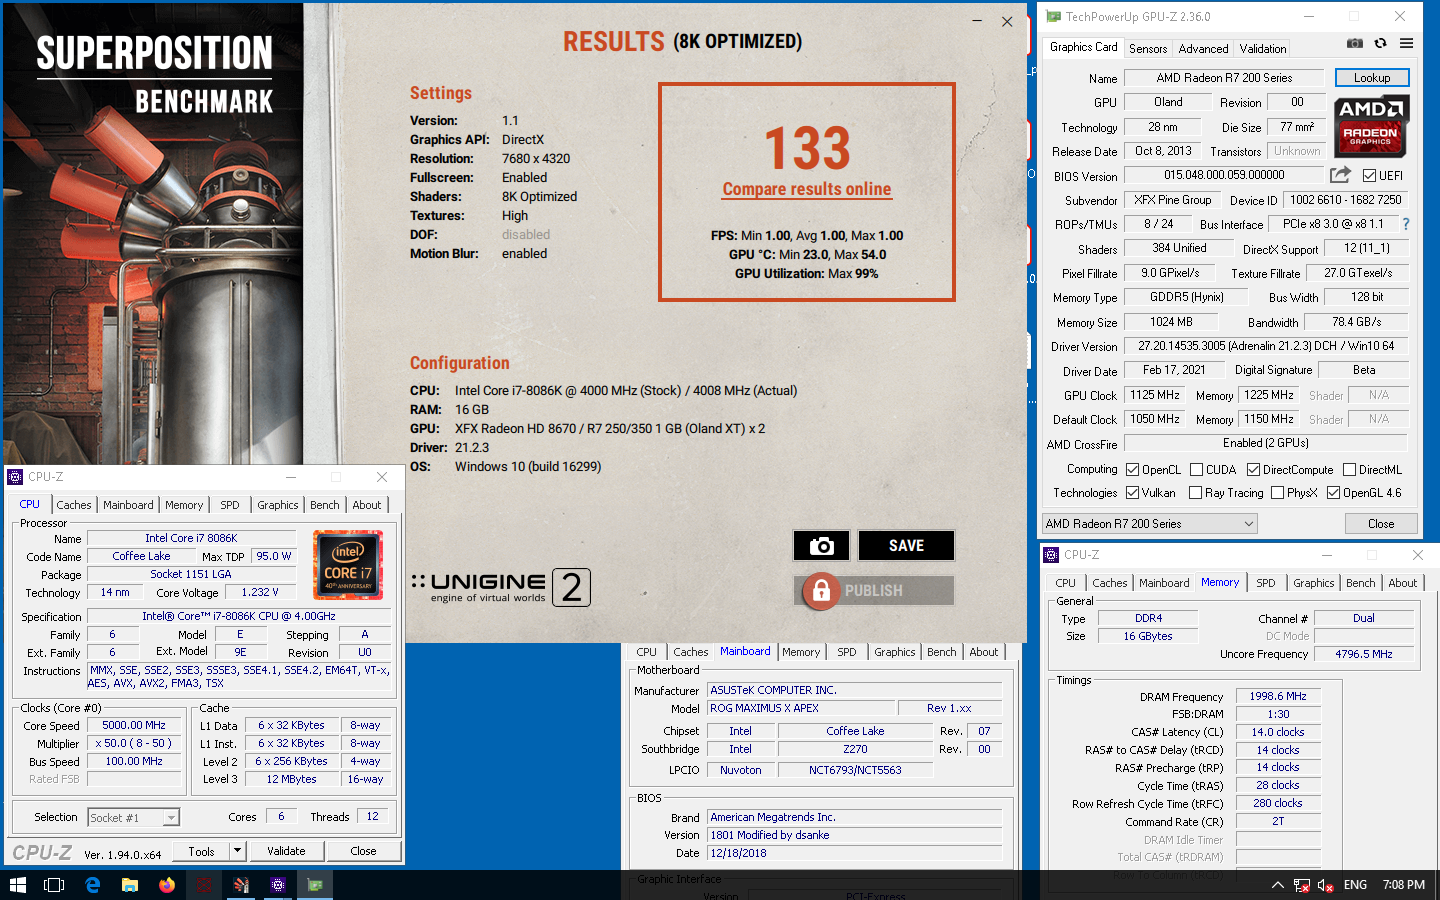Switch to GPU-Z via taskbar icon
Screen dimensions: 1440x900
(315, 885)
